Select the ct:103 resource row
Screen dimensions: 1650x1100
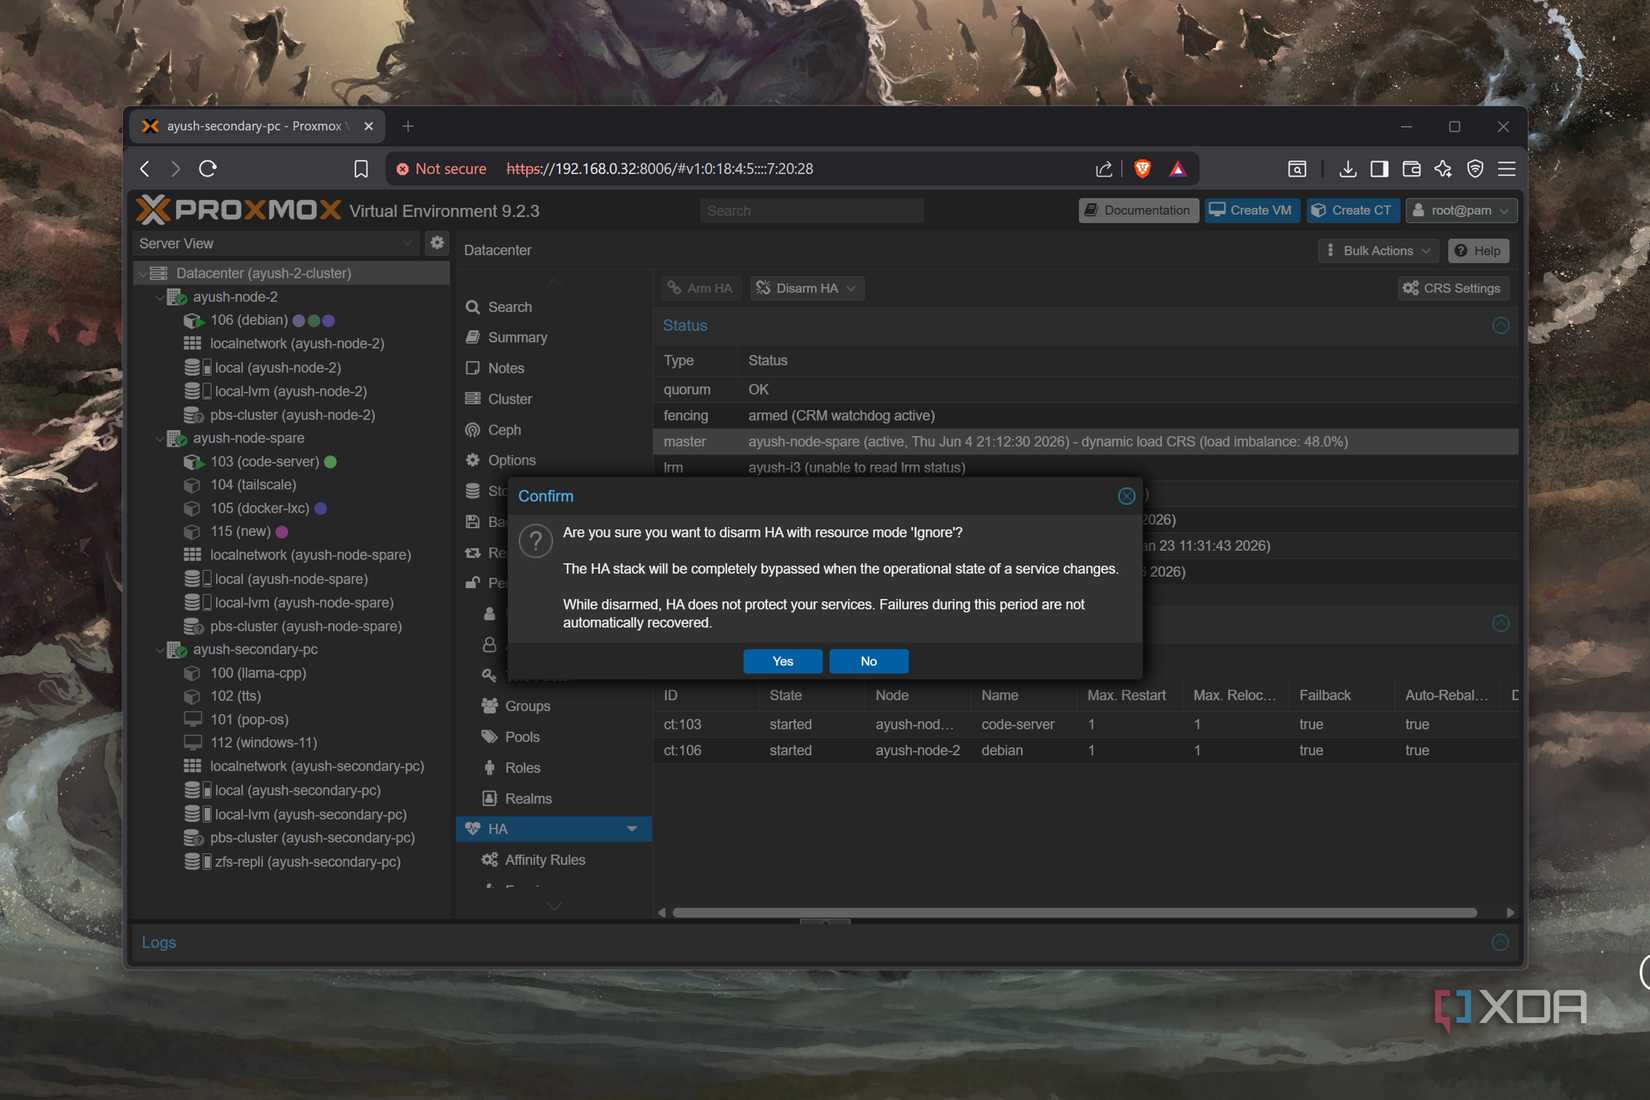[x=1086, y=724]
